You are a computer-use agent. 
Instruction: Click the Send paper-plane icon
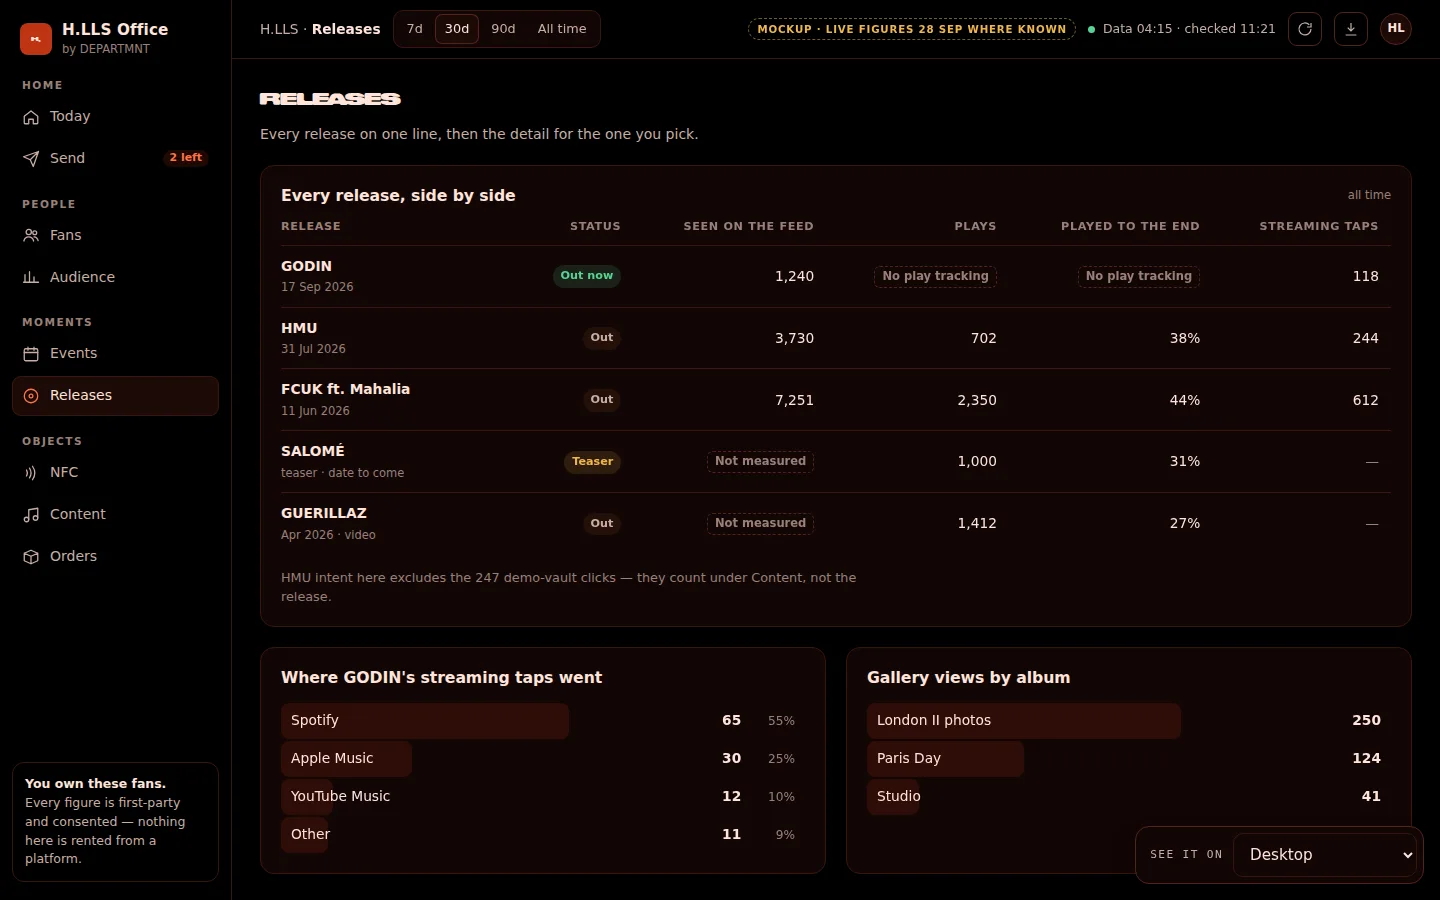[x=31, y=159]
